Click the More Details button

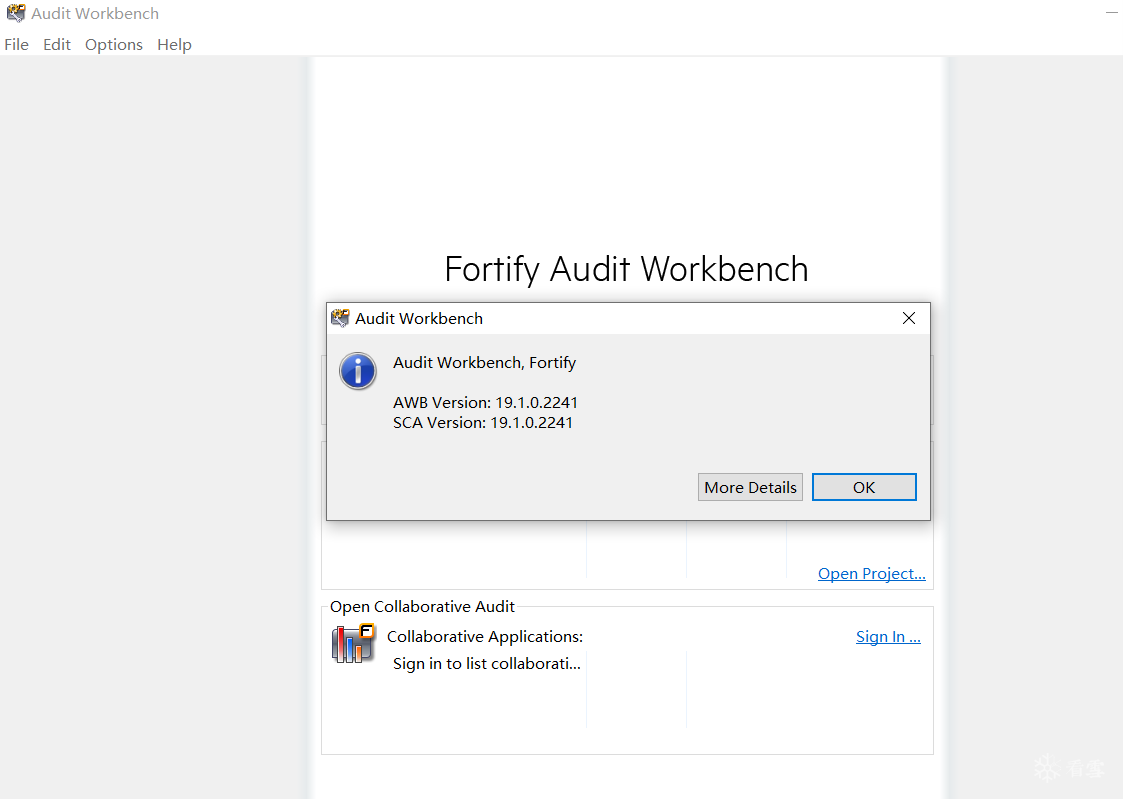pyautogui.click(x=750, y=487)
